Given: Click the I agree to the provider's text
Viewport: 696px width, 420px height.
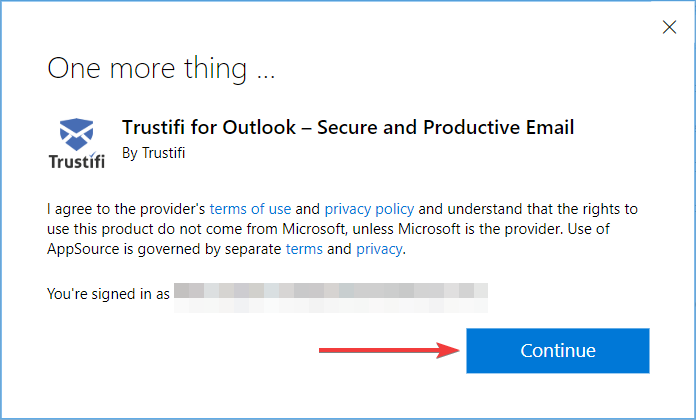Looking at the screenshot, I should click(126, 209).
